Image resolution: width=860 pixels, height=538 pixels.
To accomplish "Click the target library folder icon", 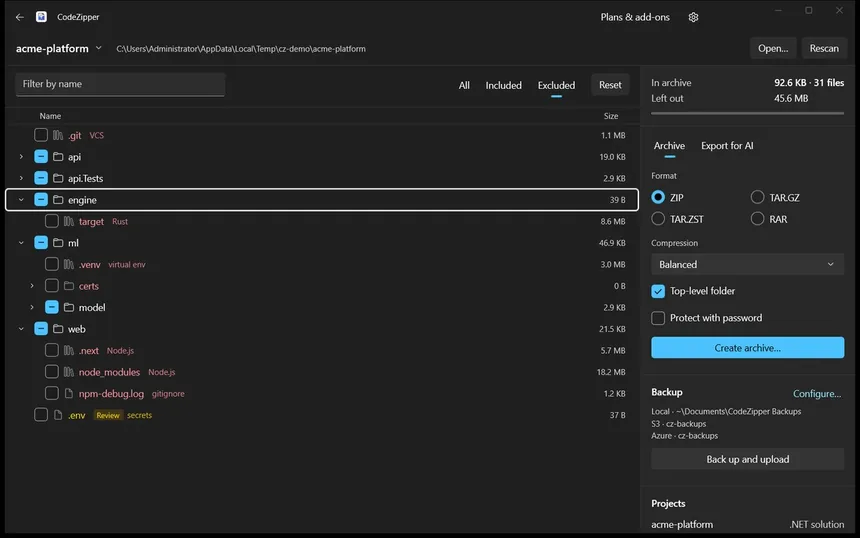I will click(x=69, y=222).
